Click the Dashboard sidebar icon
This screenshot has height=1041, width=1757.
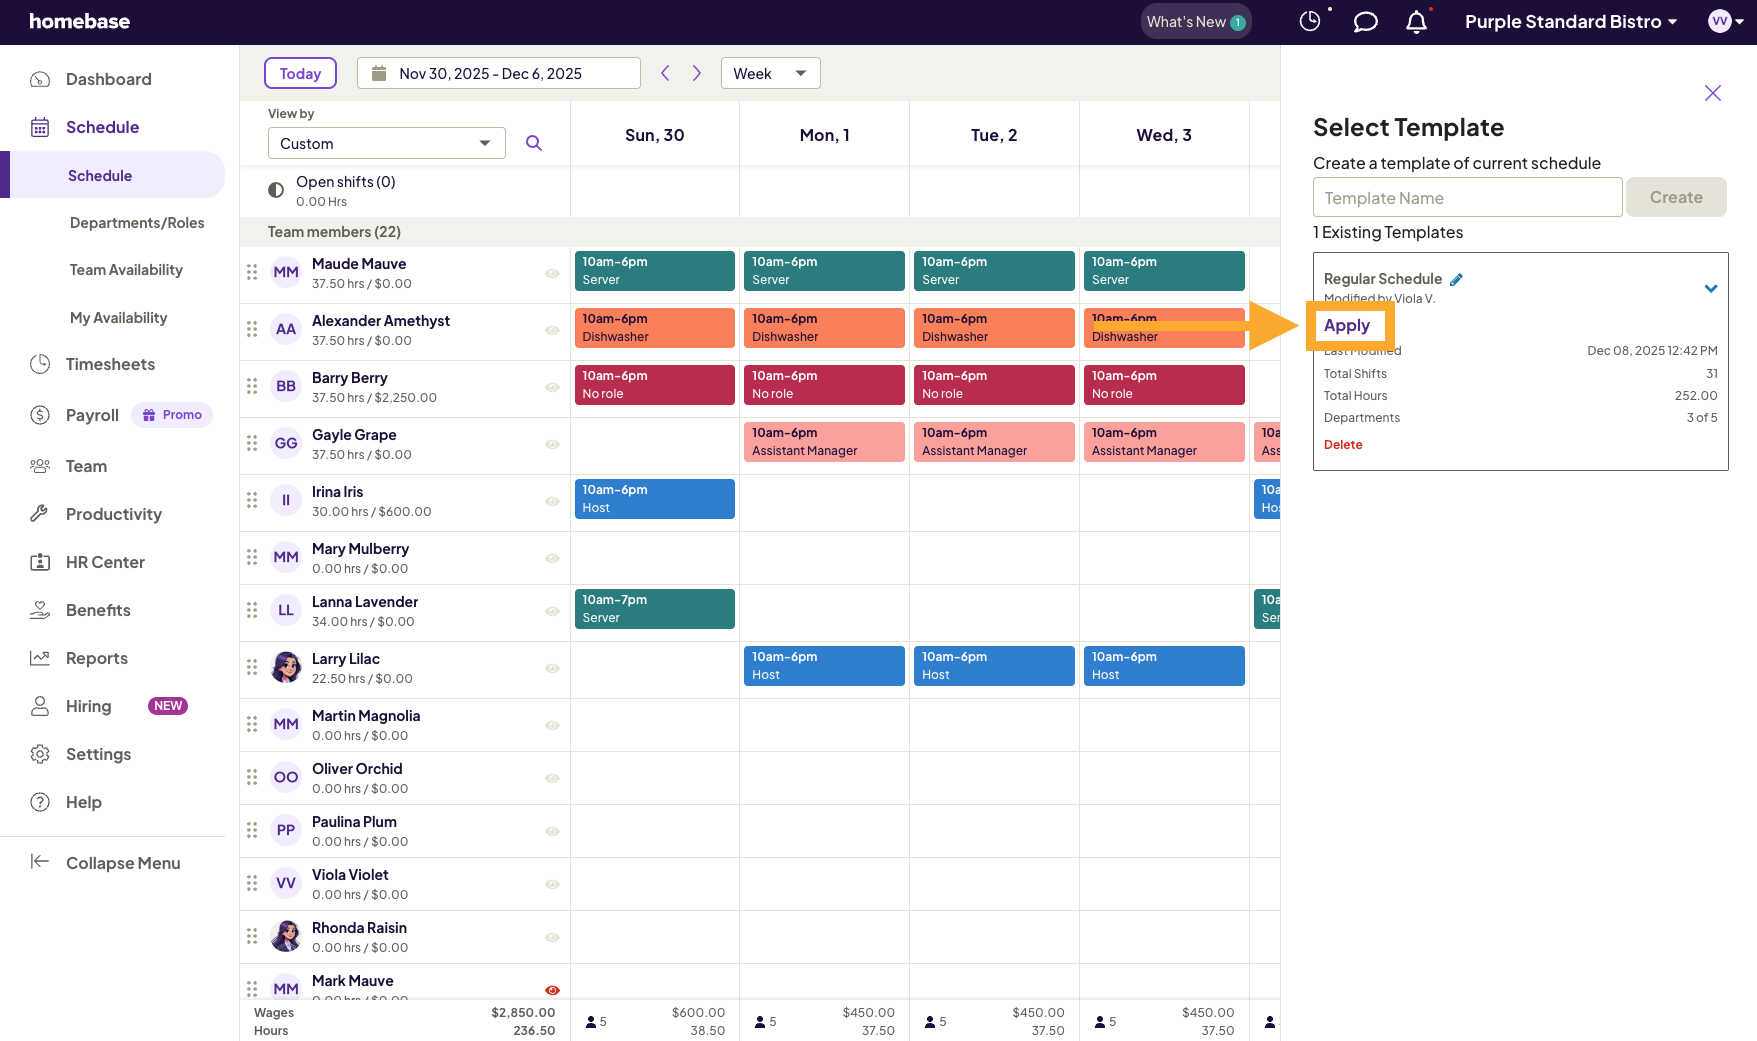tap(40, 79)
